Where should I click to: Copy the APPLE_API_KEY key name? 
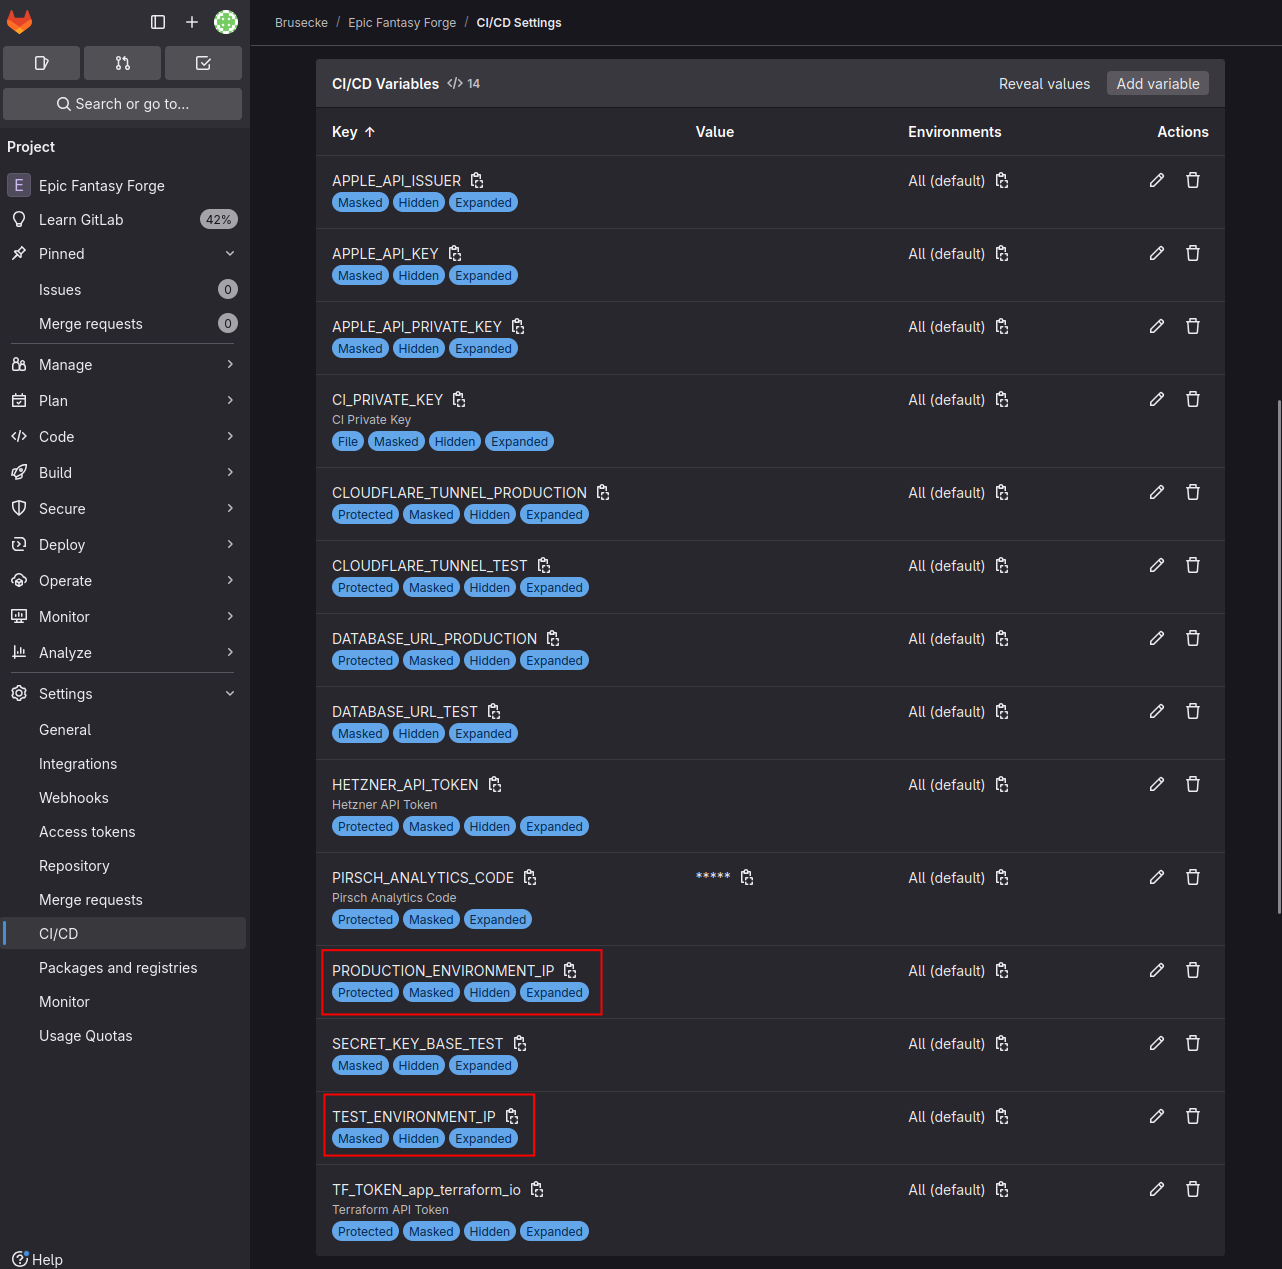click(455, 254)
